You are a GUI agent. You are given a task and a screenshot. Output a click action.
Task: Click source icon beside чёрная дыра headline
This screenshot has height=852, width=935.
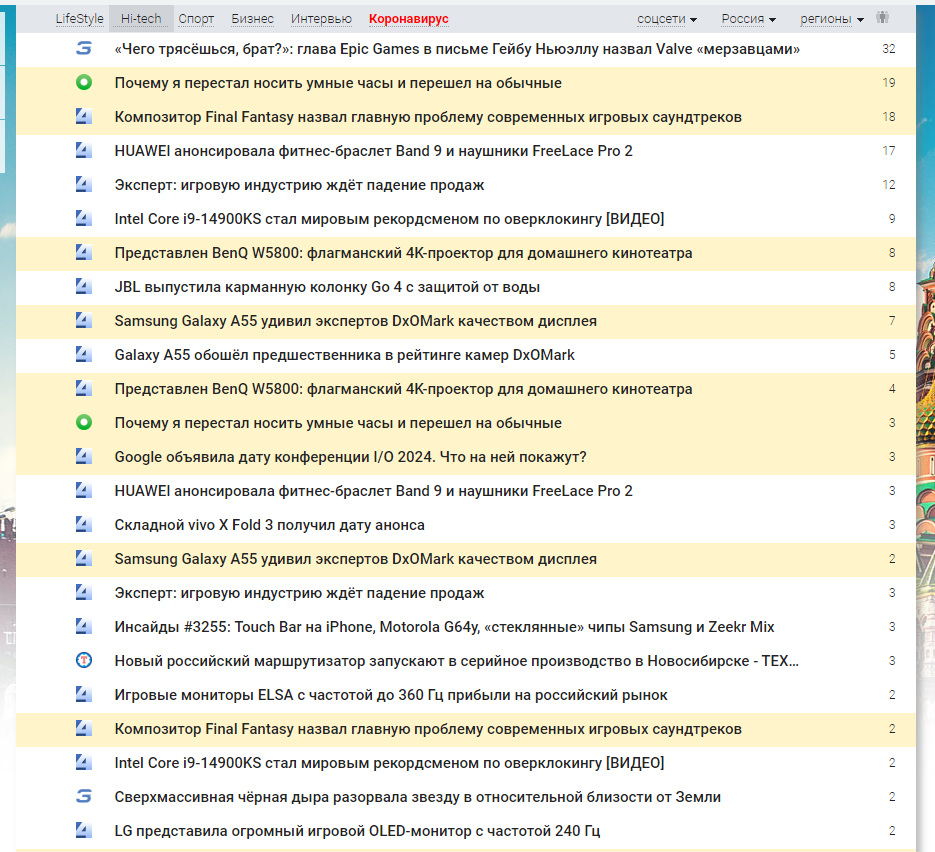84,796
